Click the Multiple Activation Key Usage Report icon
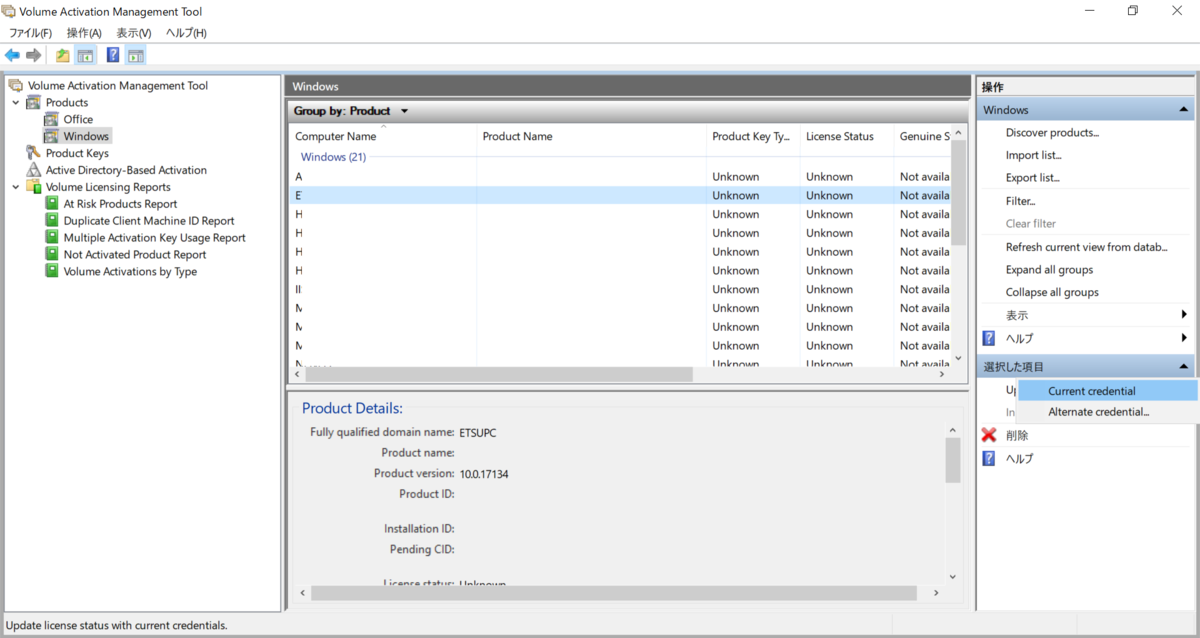 click(x=53, y=238)
